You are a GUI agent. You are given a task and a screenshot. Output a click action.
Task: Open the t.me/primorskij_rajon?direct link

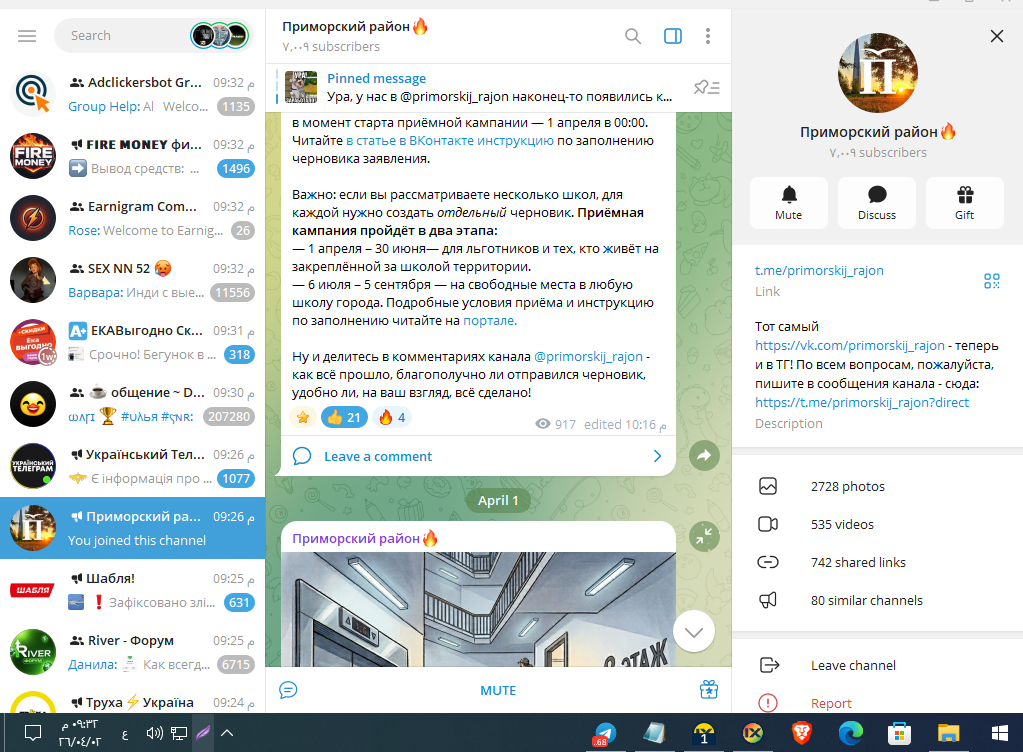(x=862, y=402)
